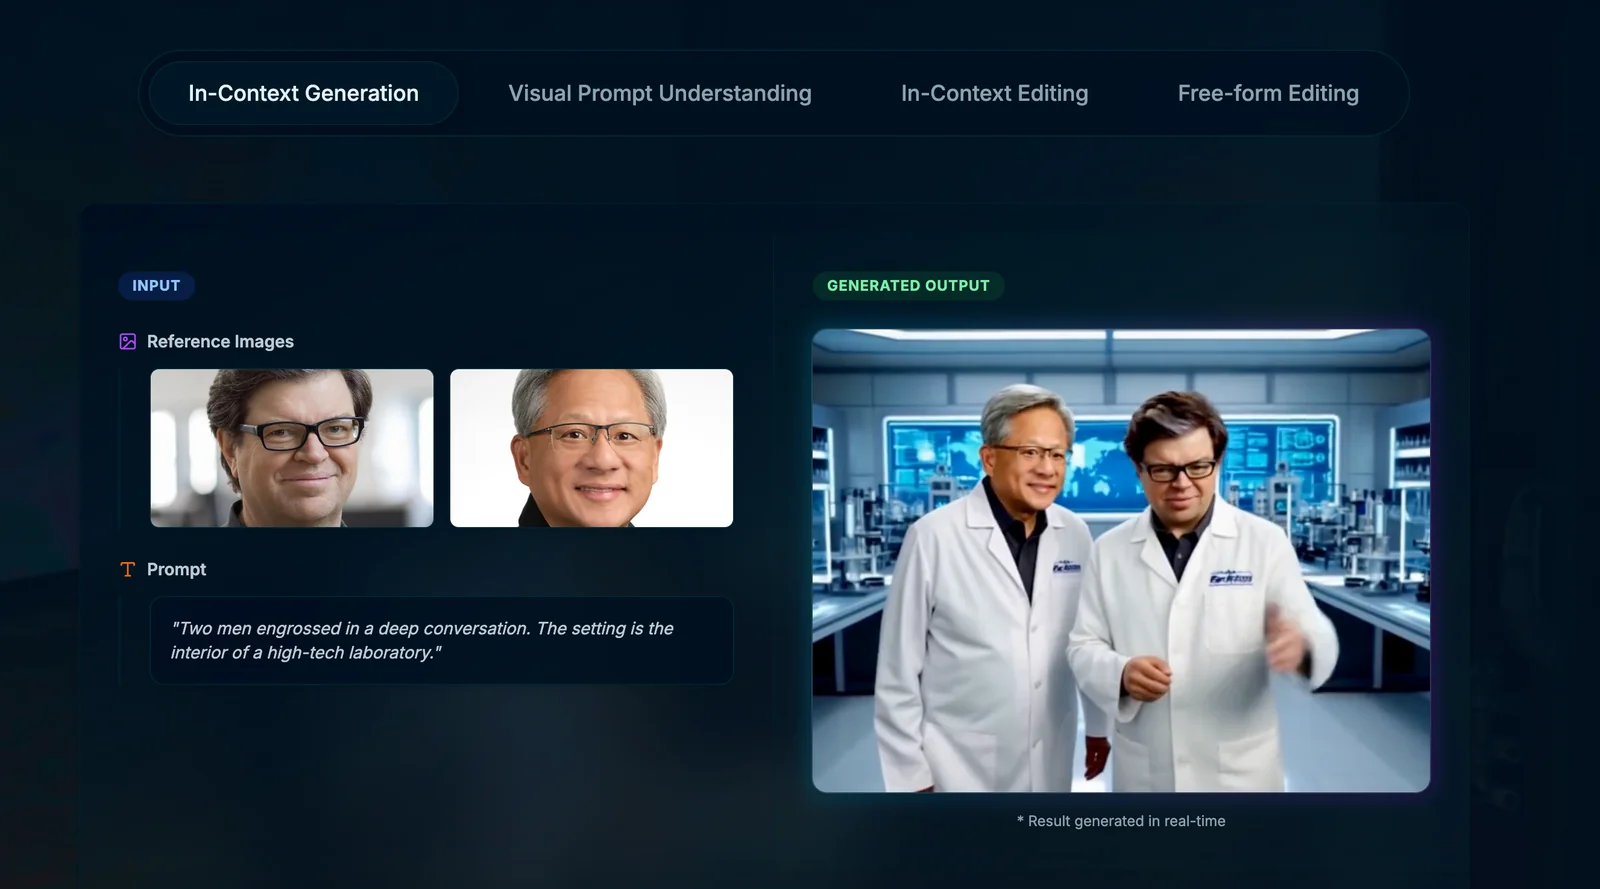Click inside the prompt text box
This screenshot has height=889, width=1600.
pyautogui.click(x=441, y=641)
